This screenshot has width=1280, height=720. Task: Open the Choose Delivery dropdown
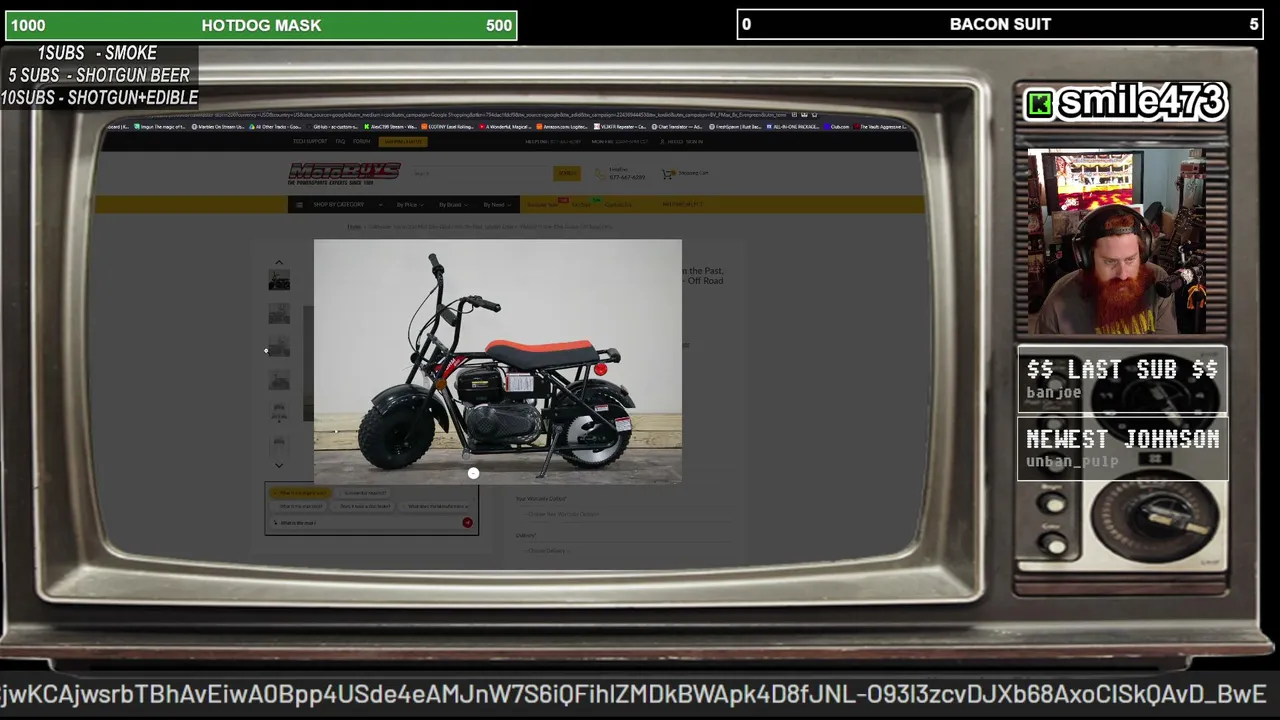pos(627,551)
